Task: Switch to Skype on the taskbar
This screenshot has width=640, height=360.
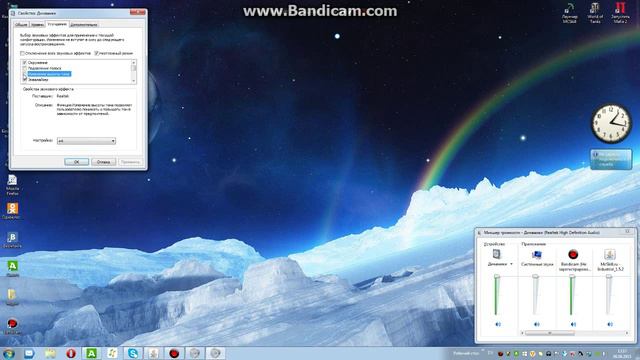Action: pyautogui.click(x=133, y=353)
